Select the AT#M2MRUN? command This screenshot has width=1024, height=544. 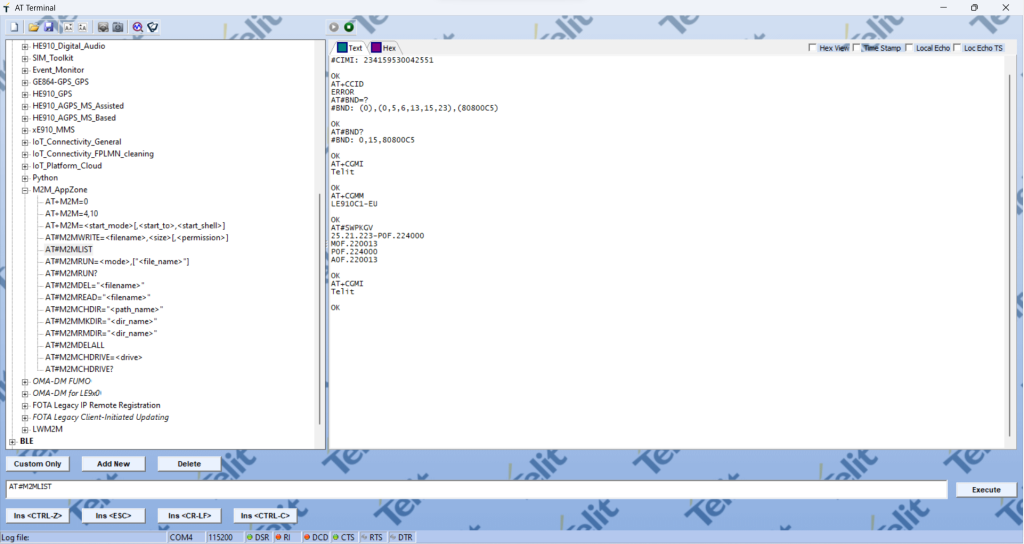(x=71, y=274)
